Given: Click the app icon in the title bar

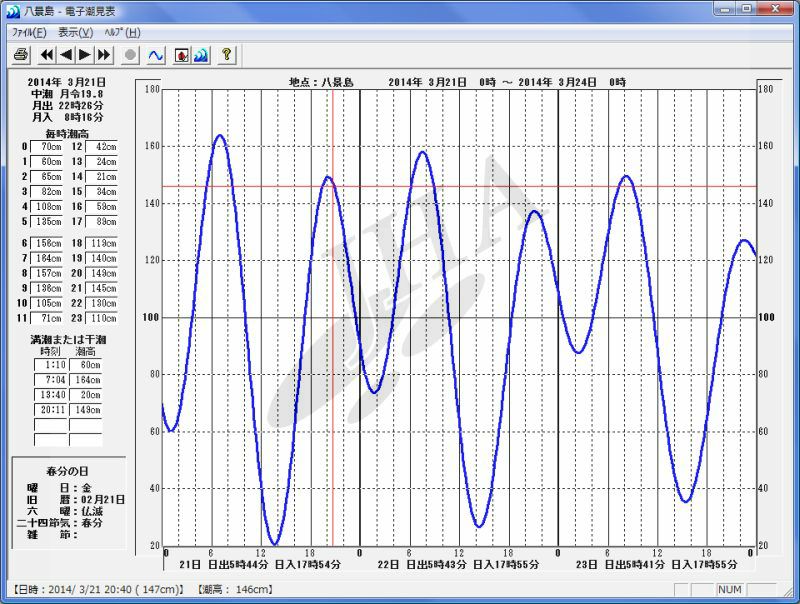Looking at the screenshot, I should pos(13,11).
